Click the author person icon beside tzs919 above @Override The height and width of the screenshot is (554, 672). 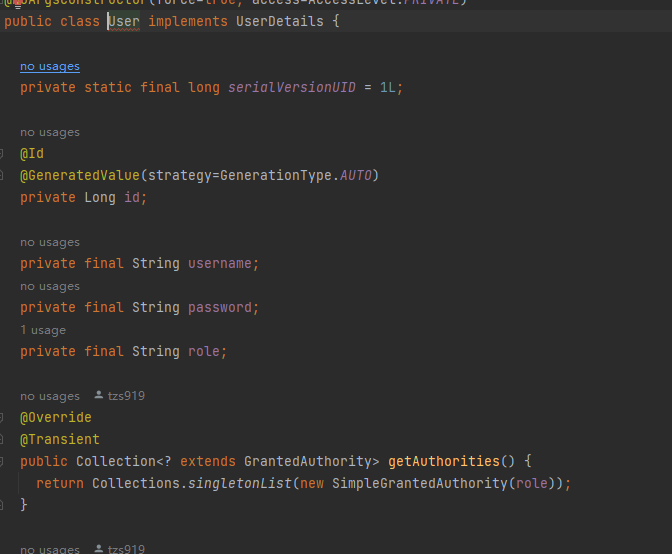click(x=99, y=395)
